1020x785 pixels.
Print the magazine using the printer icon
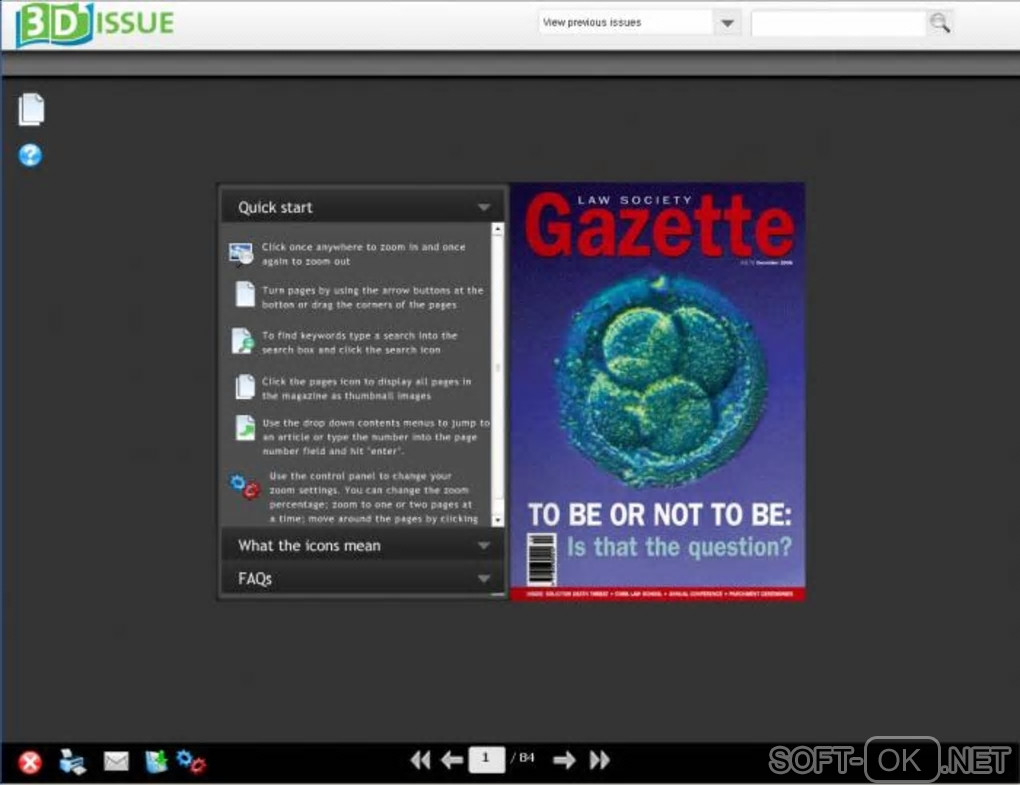(x=73, y=762)
